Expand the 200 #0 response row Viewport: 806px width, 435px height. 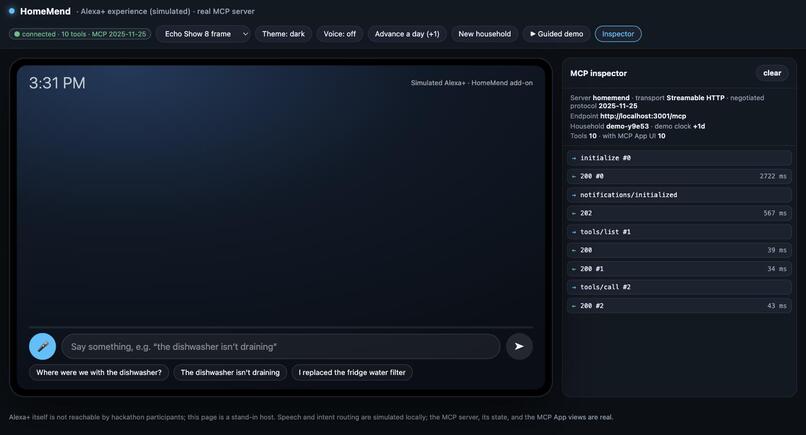pos(679,176)
